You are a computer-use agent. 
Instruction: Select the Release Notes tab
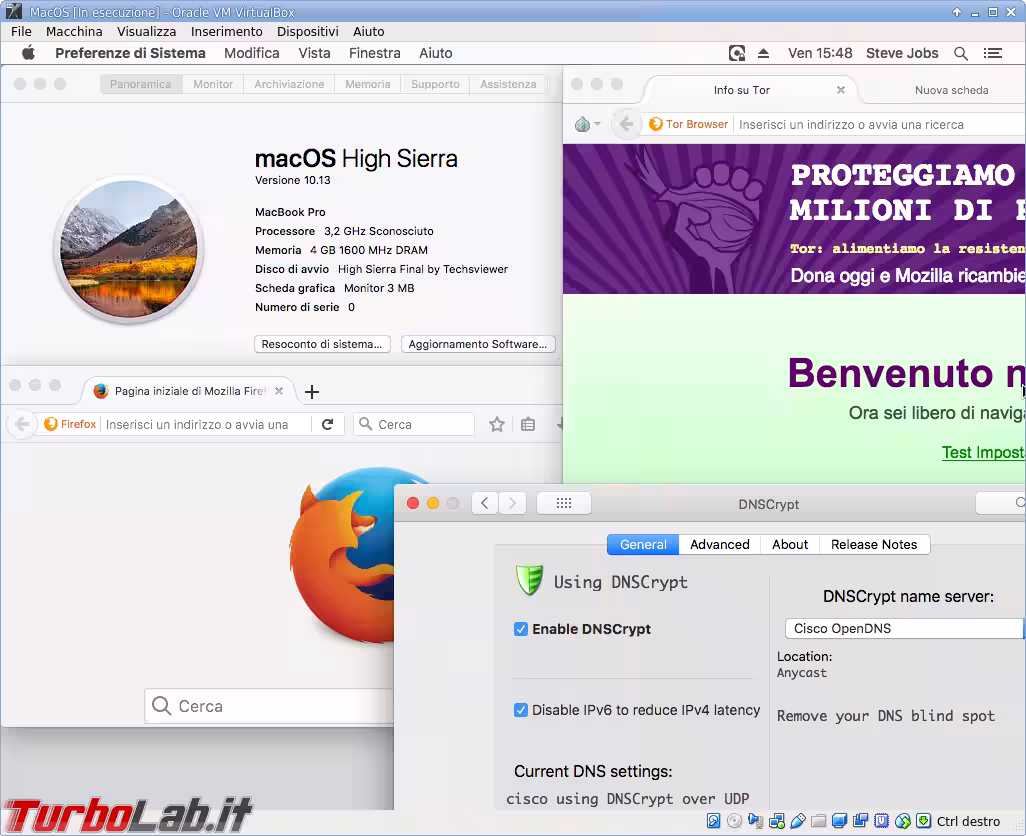click(873, 545)
